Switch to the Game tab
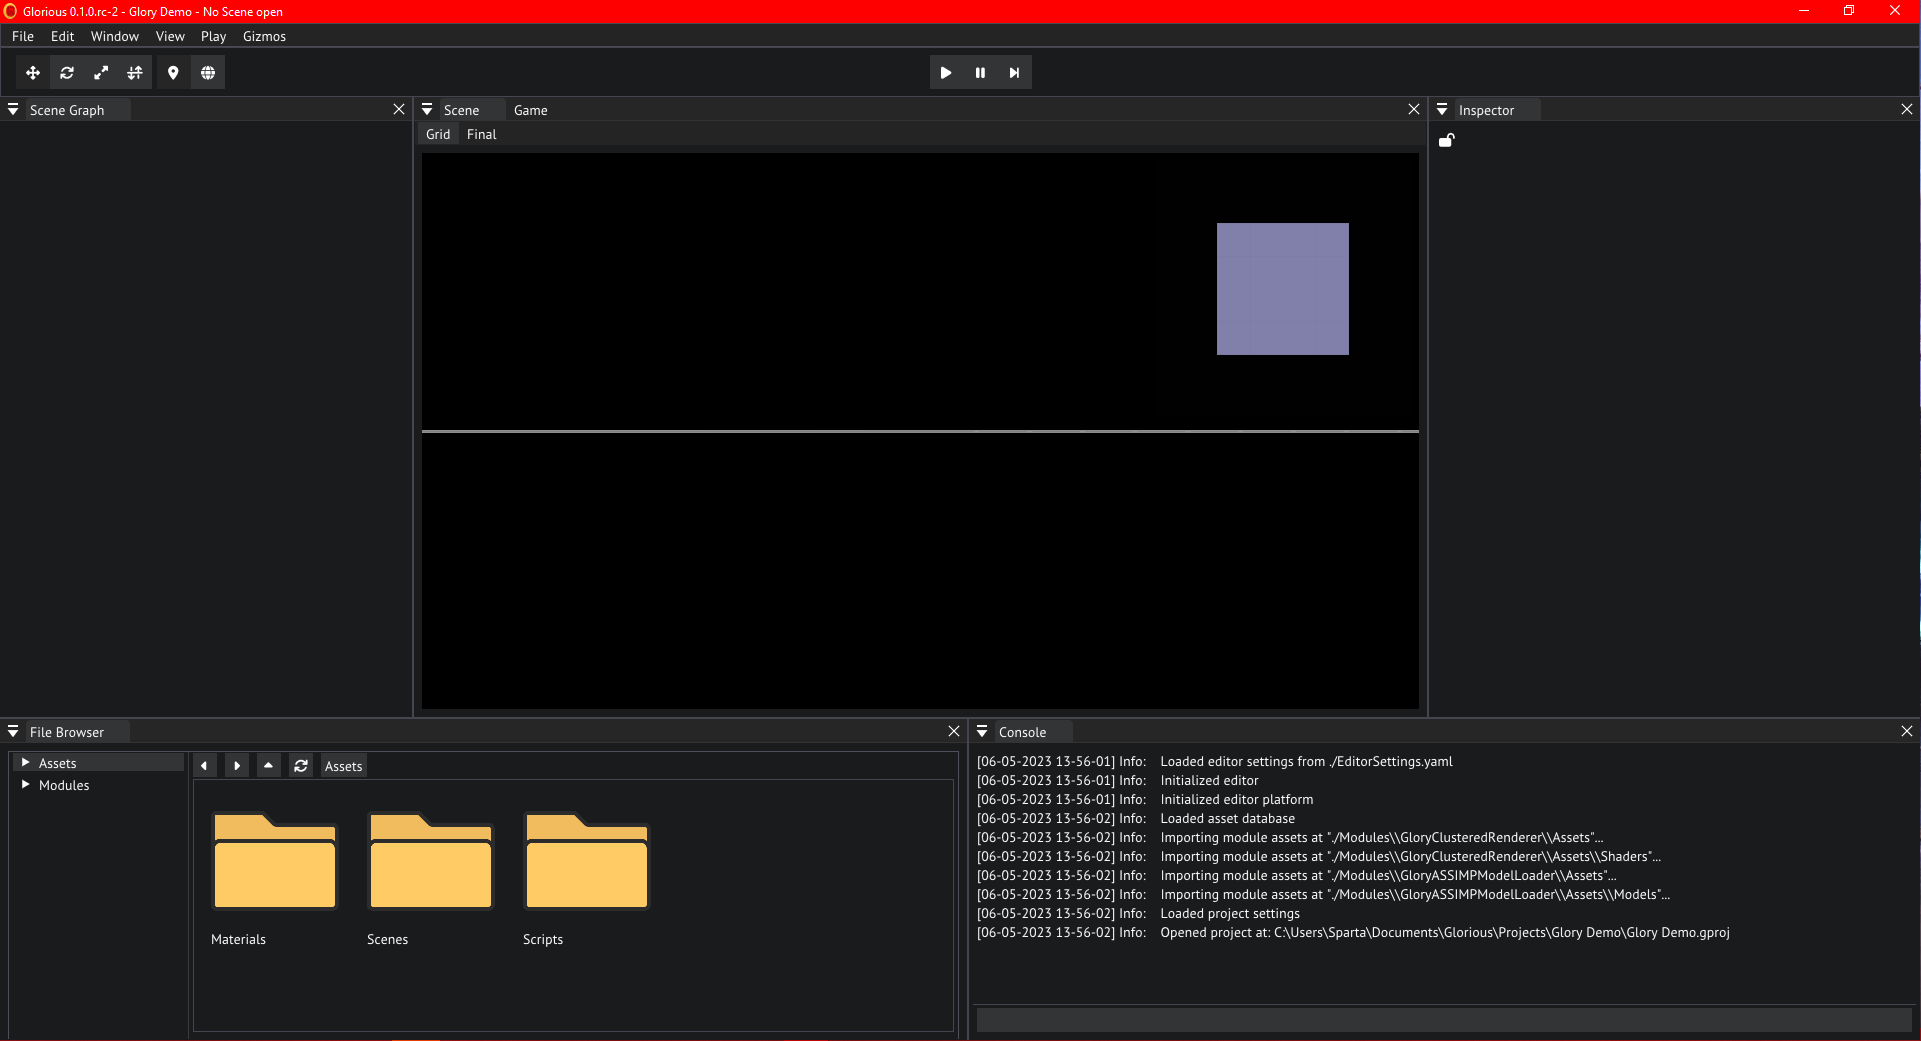The width and height of the screenshot is (1921, 1041). [530, 110]
